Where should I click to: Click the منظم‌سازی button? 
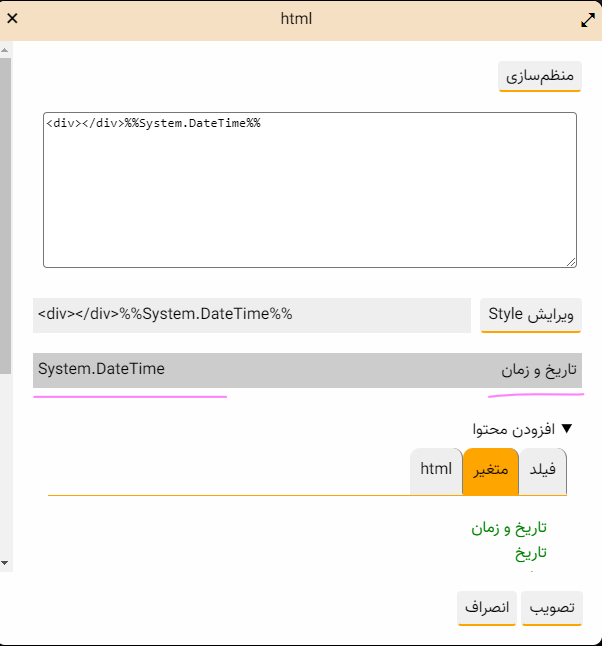(x=540, y=77)
